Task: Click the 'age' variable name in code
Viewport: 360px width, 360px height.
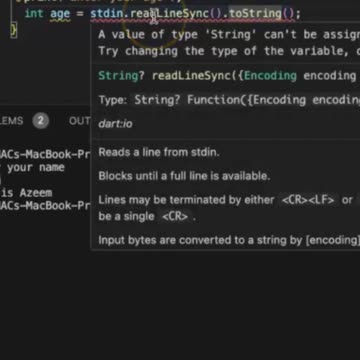Action: 60,14
